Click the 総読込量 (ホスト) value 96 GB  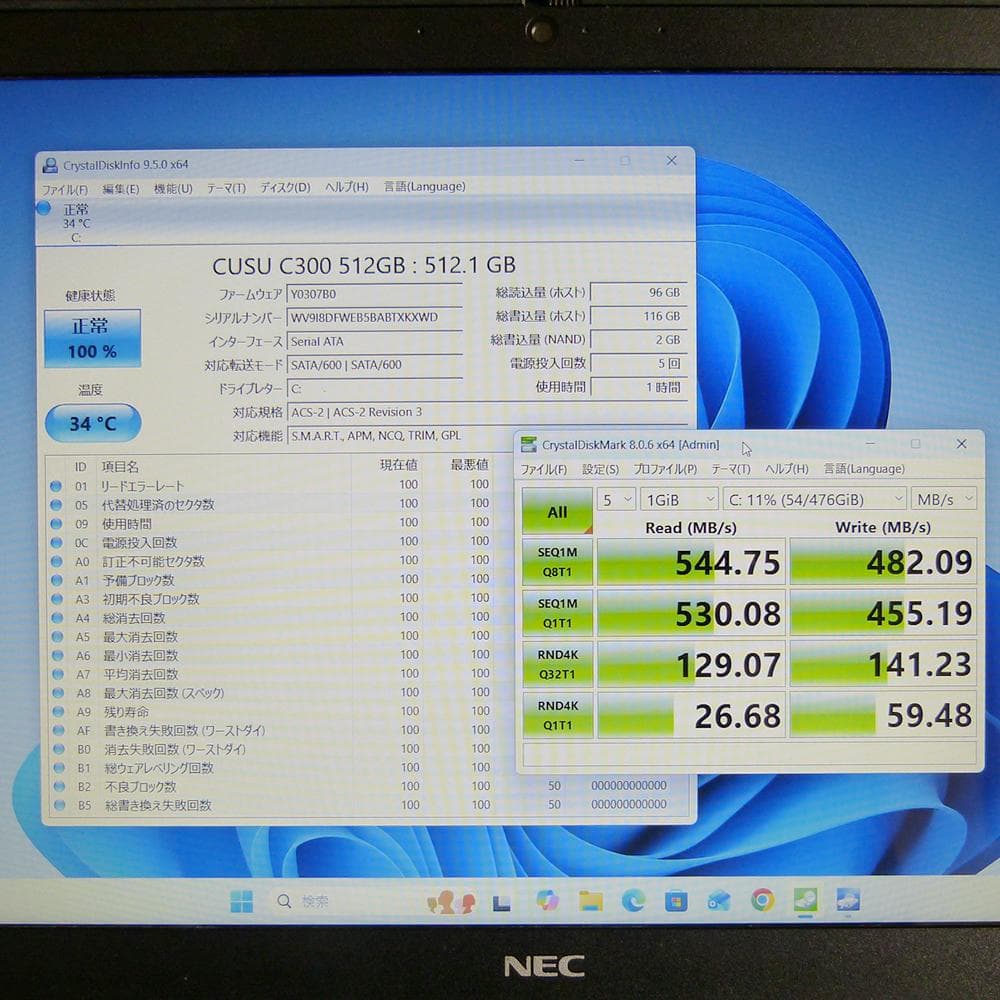(639, 292)
